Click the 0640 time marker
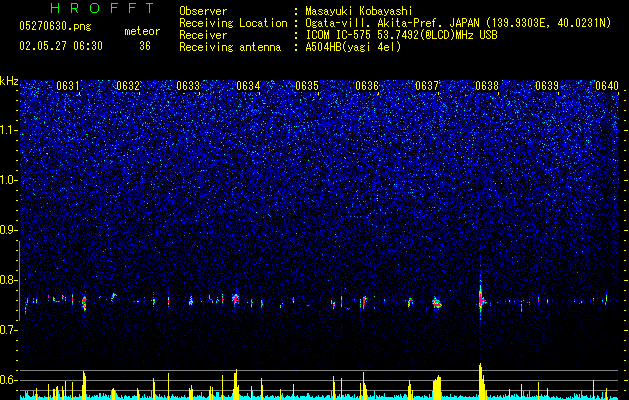This screenshot has width=629, height=400. (x=607, y=86)
